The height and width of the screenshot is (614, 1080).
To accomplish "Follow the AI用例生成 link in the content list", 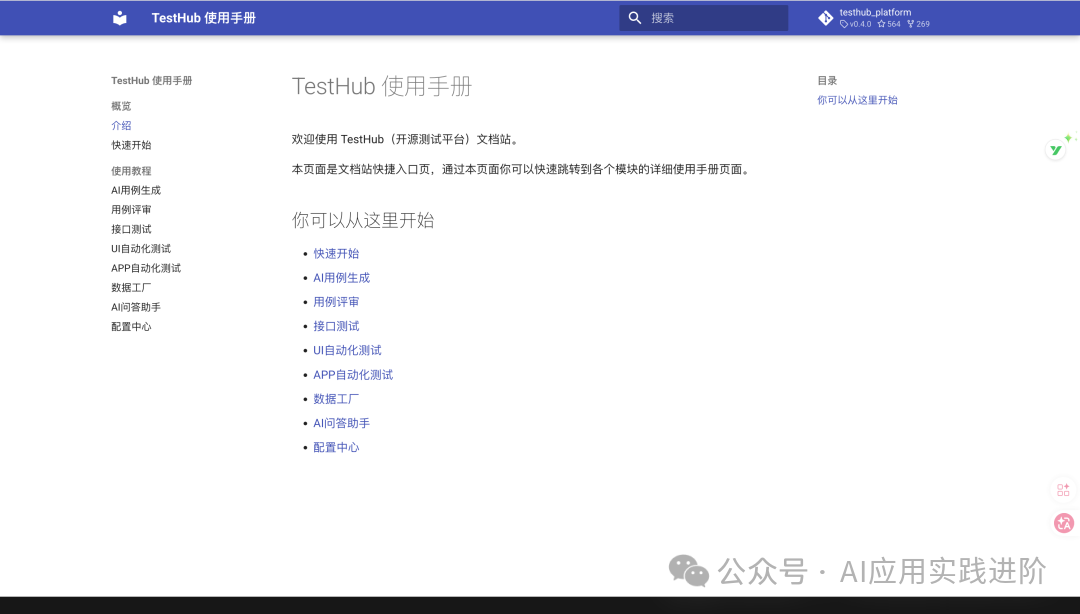I will pos(342,278).
